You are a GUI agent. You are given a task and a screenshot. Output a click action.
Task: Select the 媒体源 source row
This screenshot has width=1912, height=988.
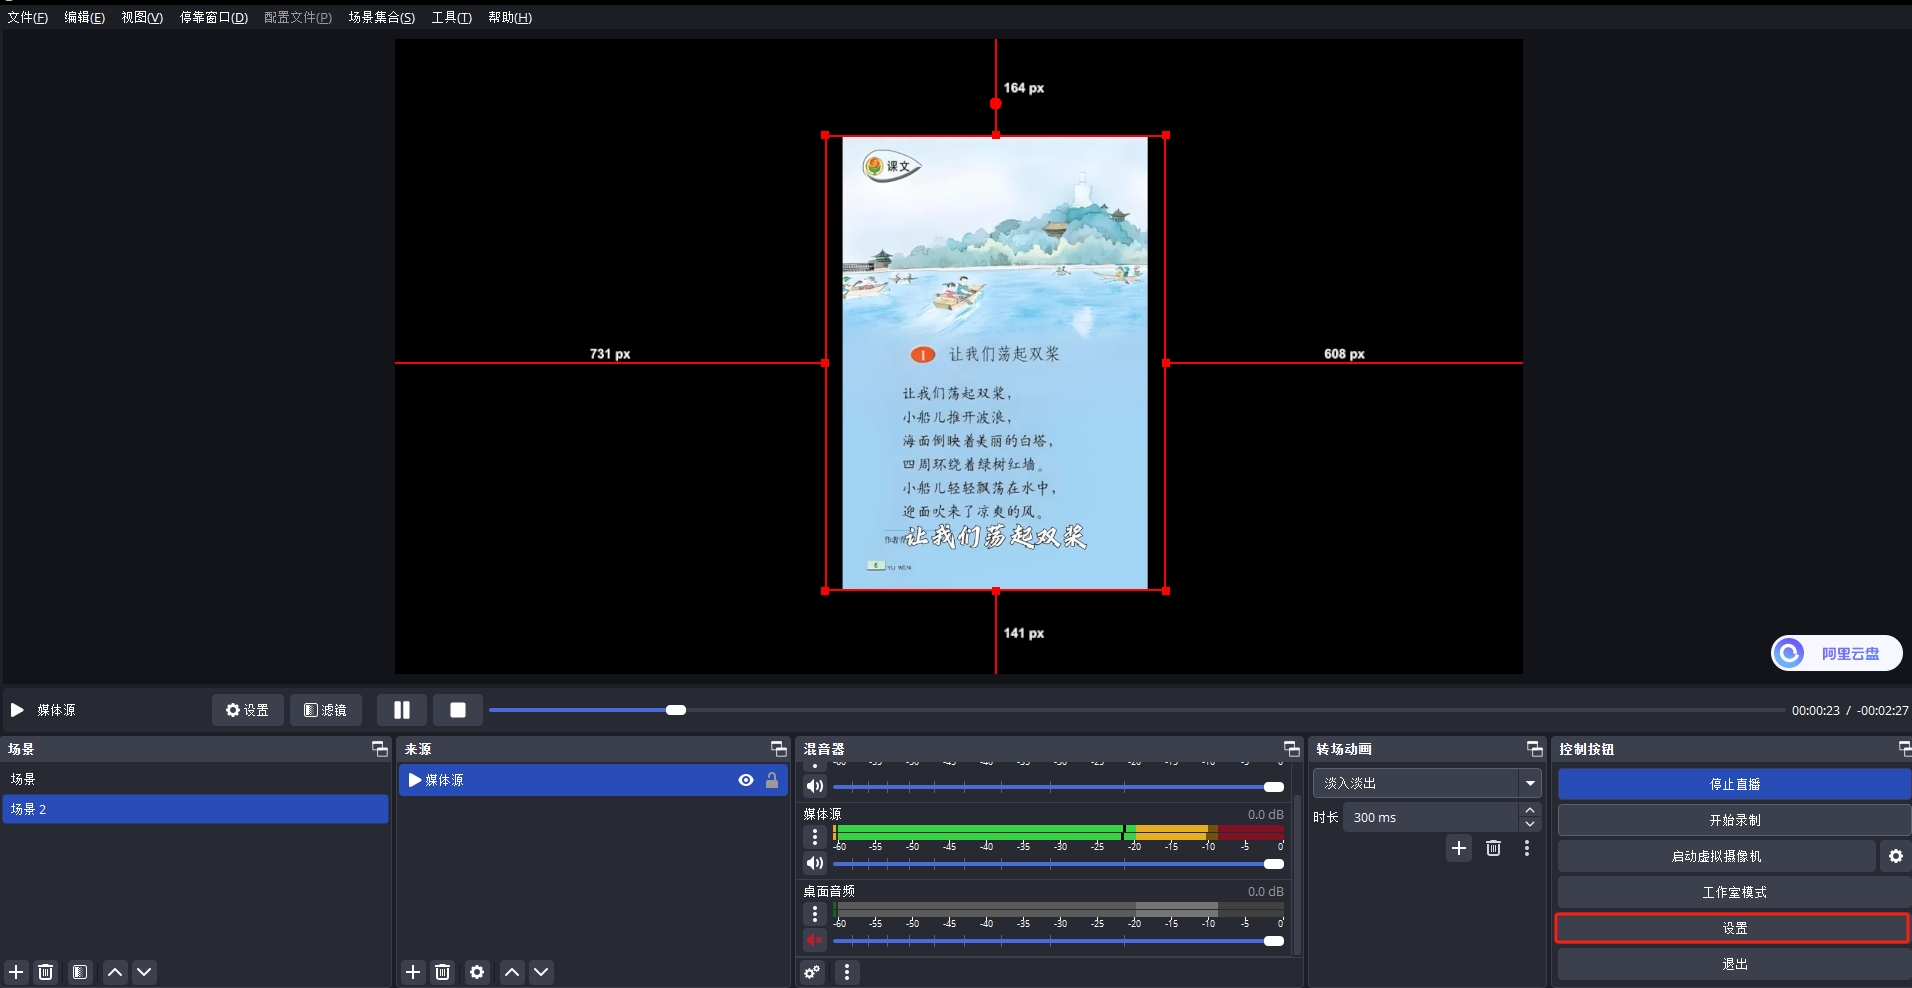pos(594,780)
